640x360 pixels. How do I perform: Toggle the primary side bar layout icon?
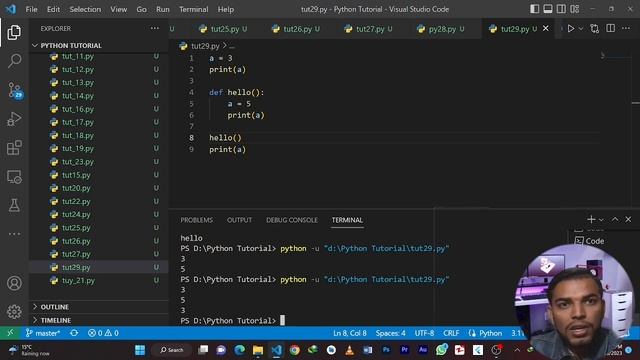[x=534, y=9]
